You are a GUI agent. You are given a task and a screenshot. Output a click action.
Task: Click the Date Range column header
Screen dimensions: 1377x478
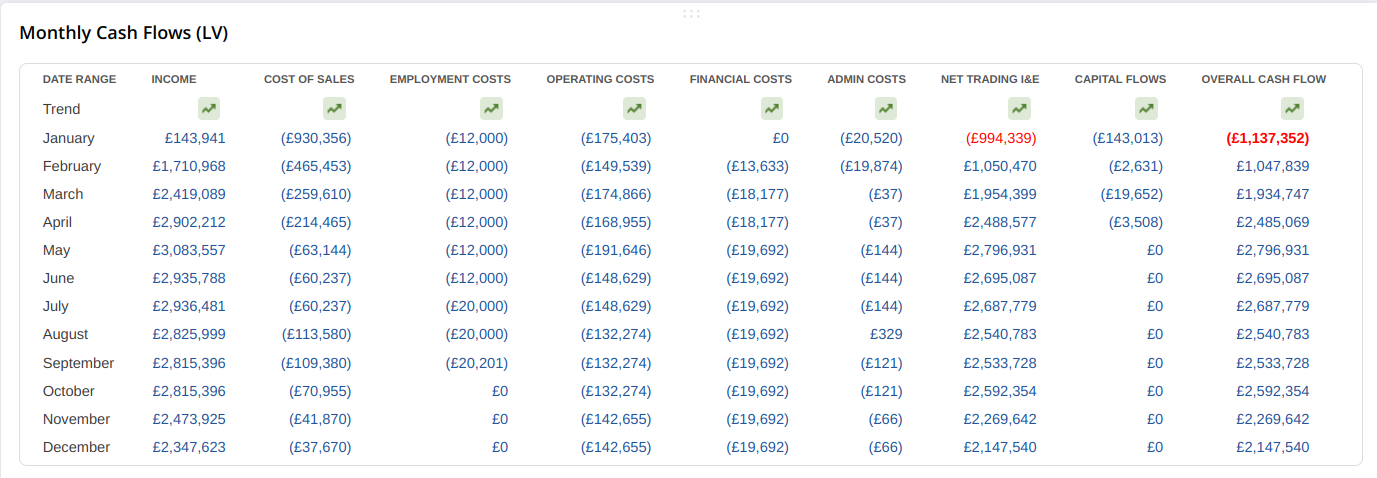coord(80,79)
